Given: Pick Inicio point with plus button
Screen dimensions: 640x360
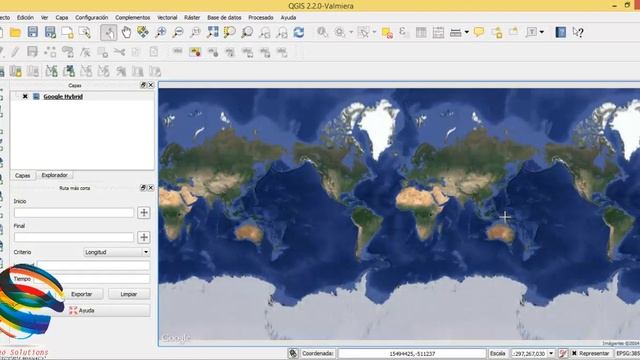Looking at the screenshot, I should (144, 213).
